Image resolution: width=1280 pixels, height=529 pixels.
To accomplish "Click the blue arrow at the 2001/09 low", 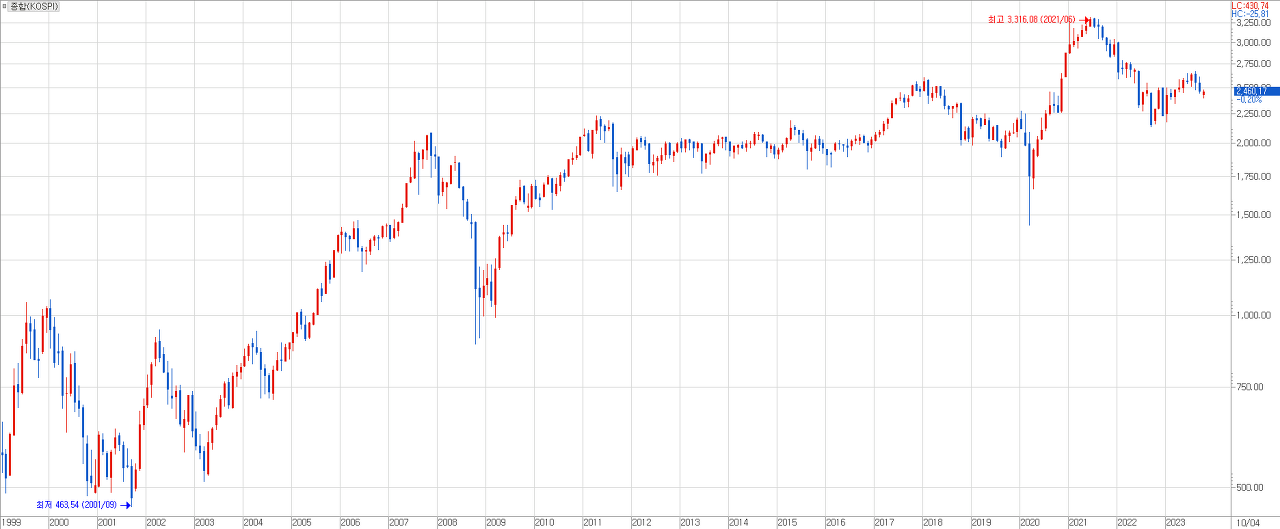I will click(x=125, y=505).
